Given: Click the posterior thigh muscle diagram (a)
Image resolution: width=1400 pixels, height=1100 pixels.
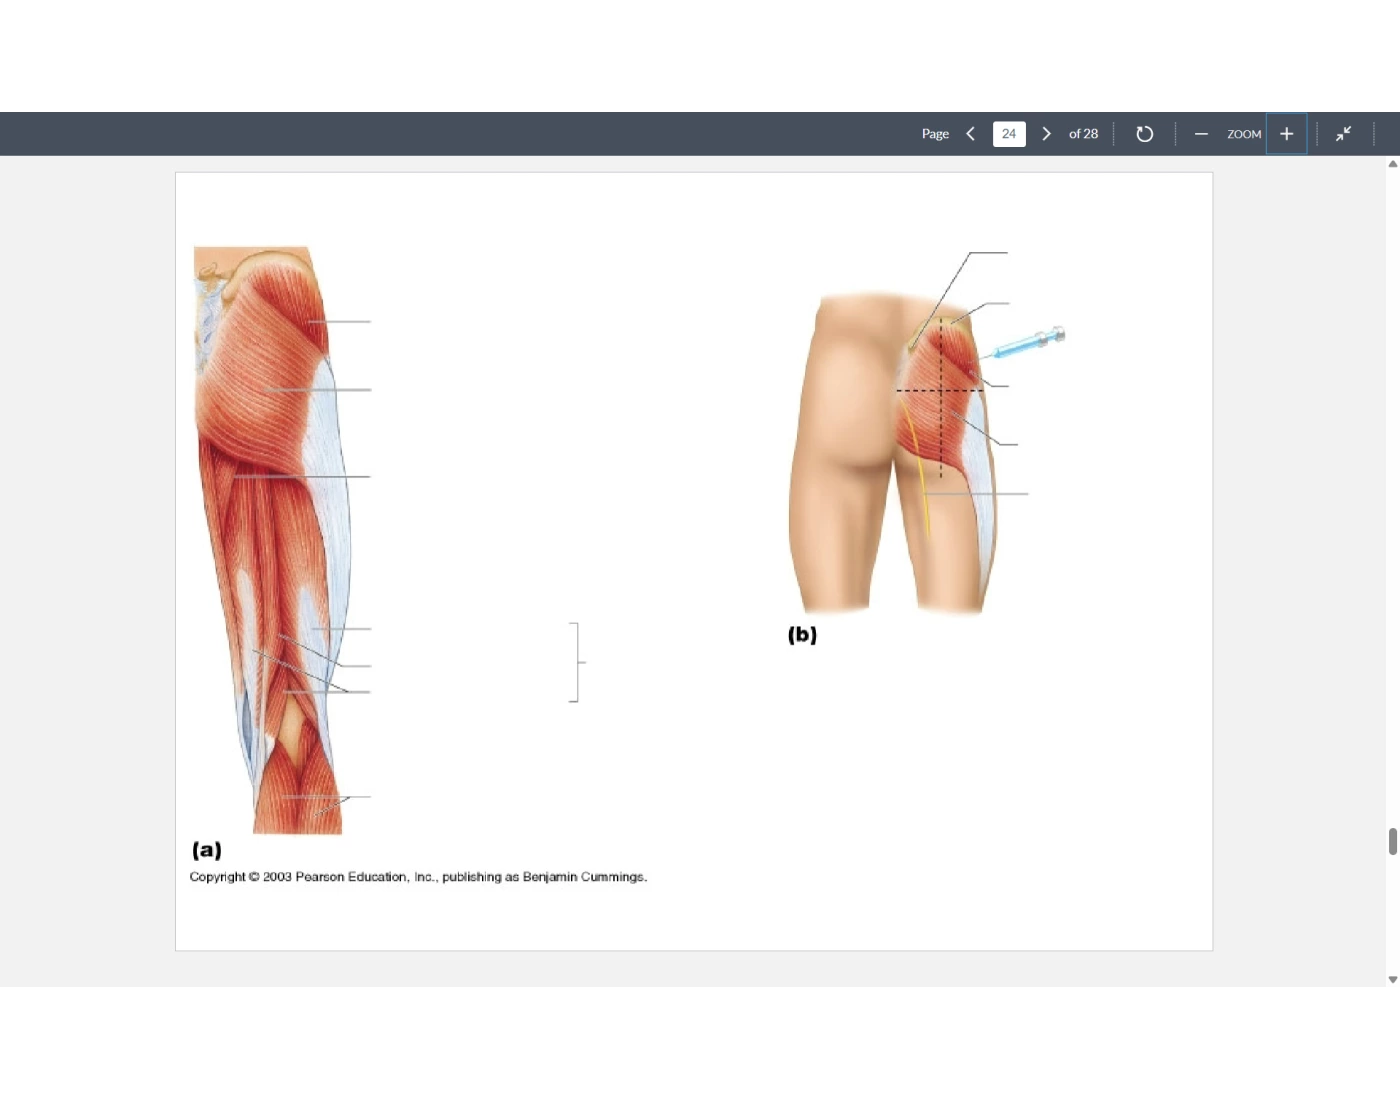Looking at the screenshot, I should click(x=282, y=540).
